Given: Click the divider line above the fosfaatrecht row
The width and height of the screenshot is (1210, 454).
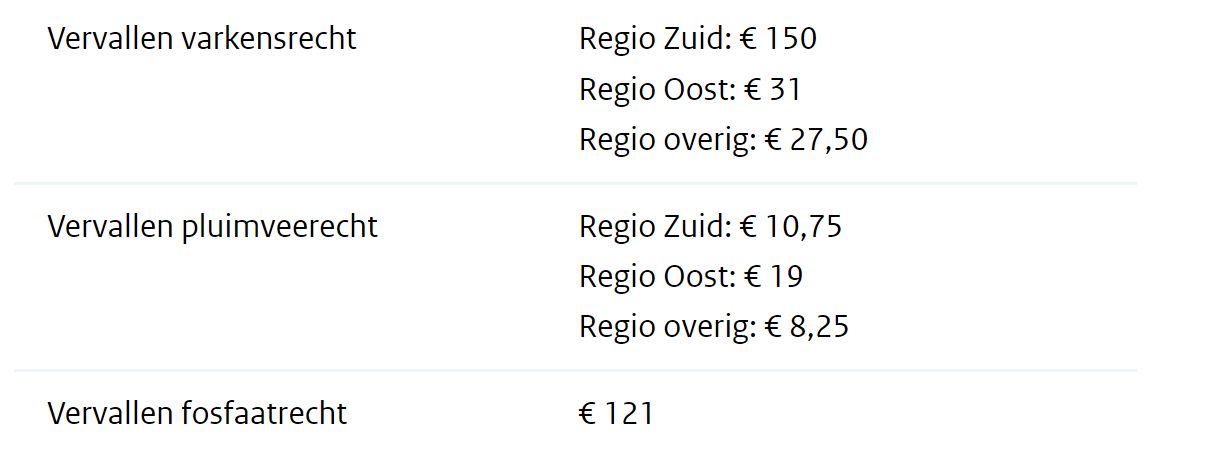Looking at the screenshot, I should click(x=575, y=370).
